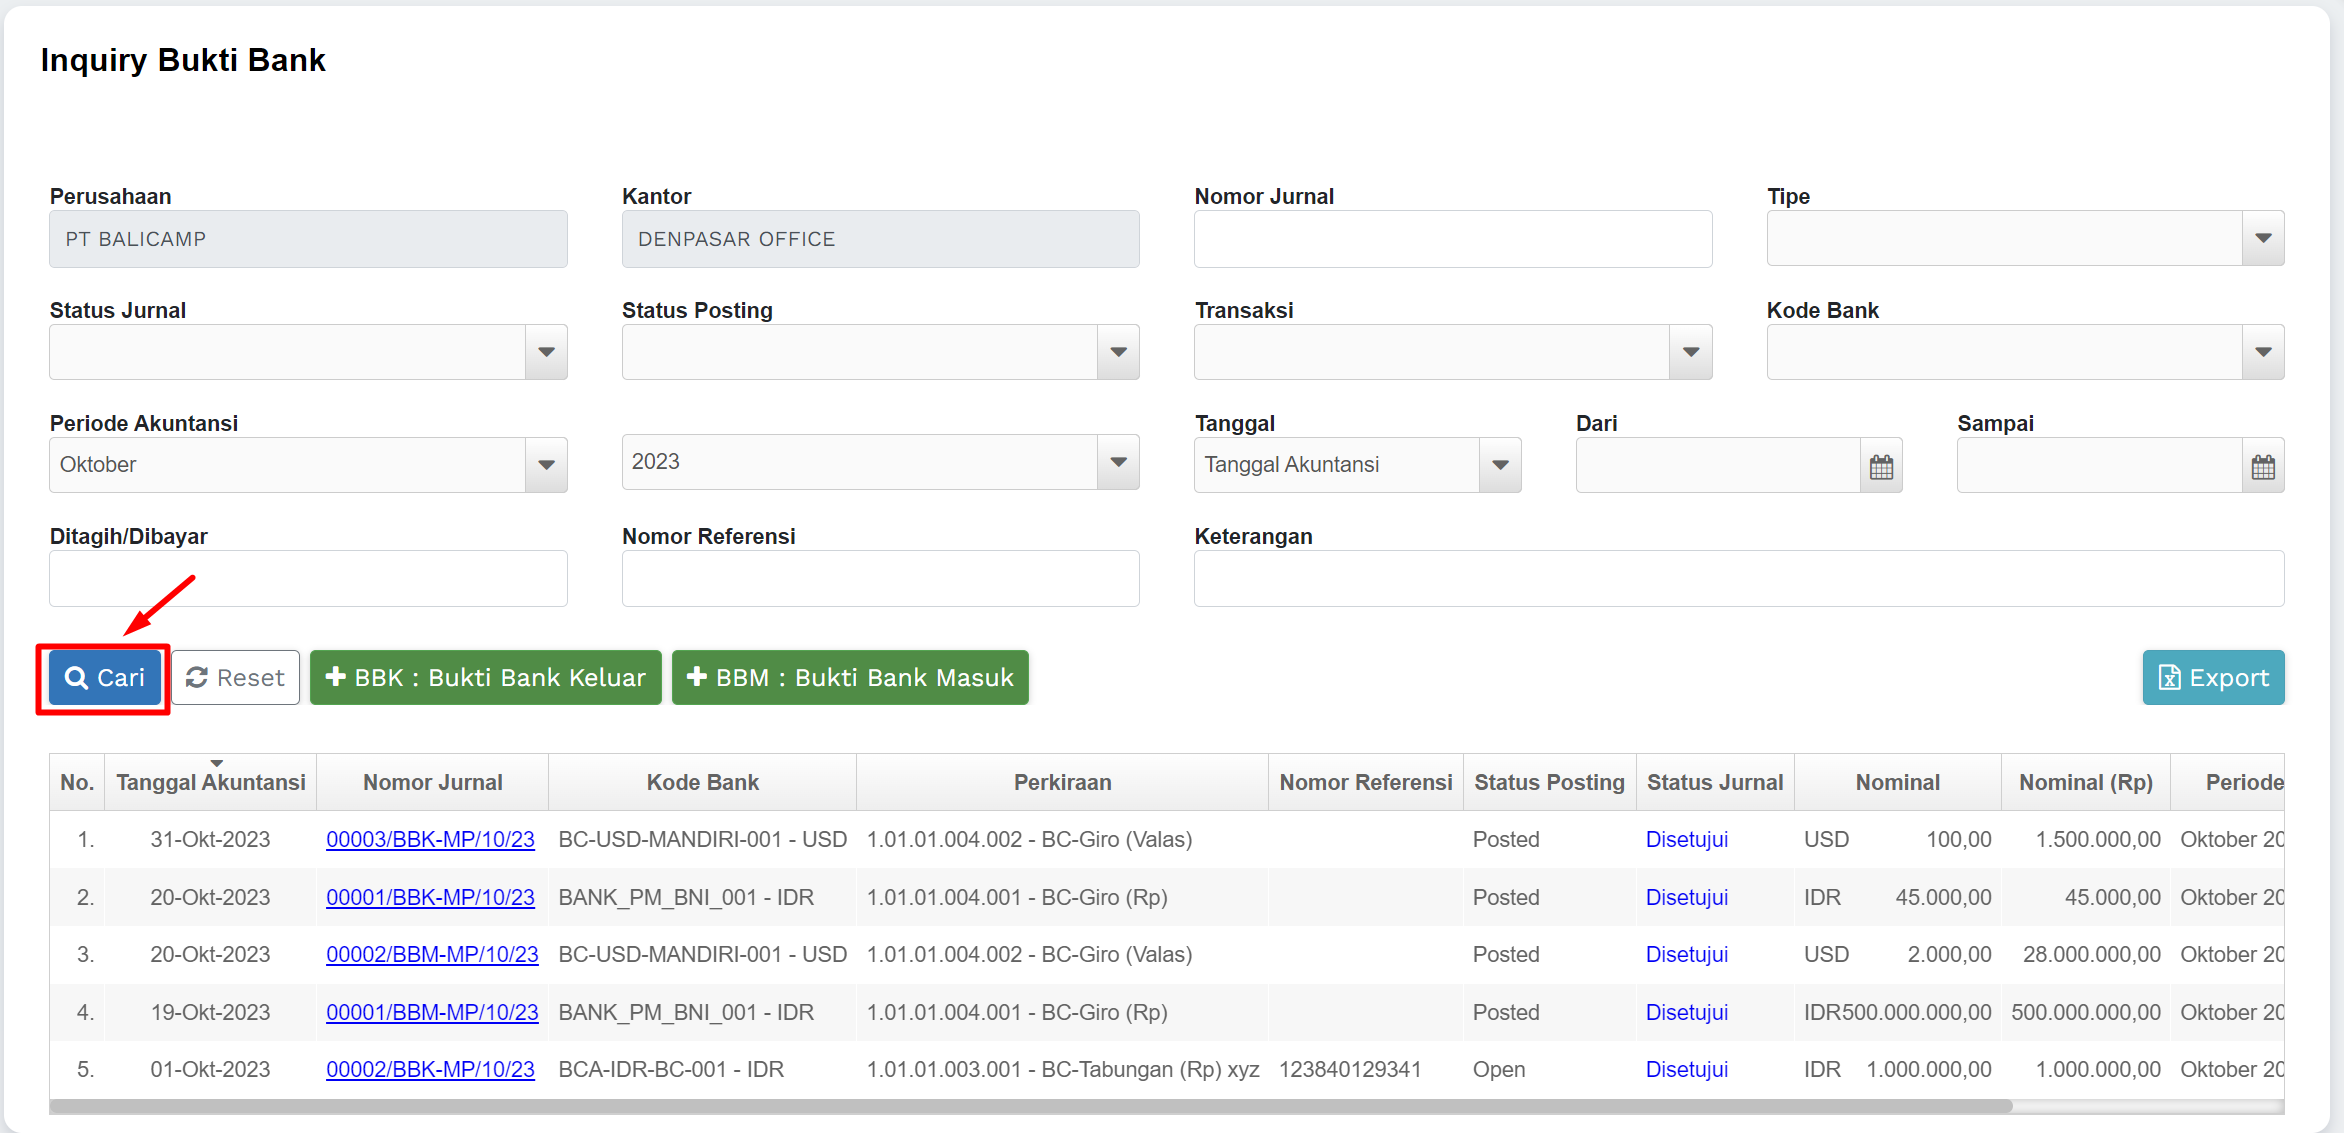Open journal 00002/BBM-MP/10/23 link
The height and width of the screenshot is (1133, 2344).
coord(432,955)
